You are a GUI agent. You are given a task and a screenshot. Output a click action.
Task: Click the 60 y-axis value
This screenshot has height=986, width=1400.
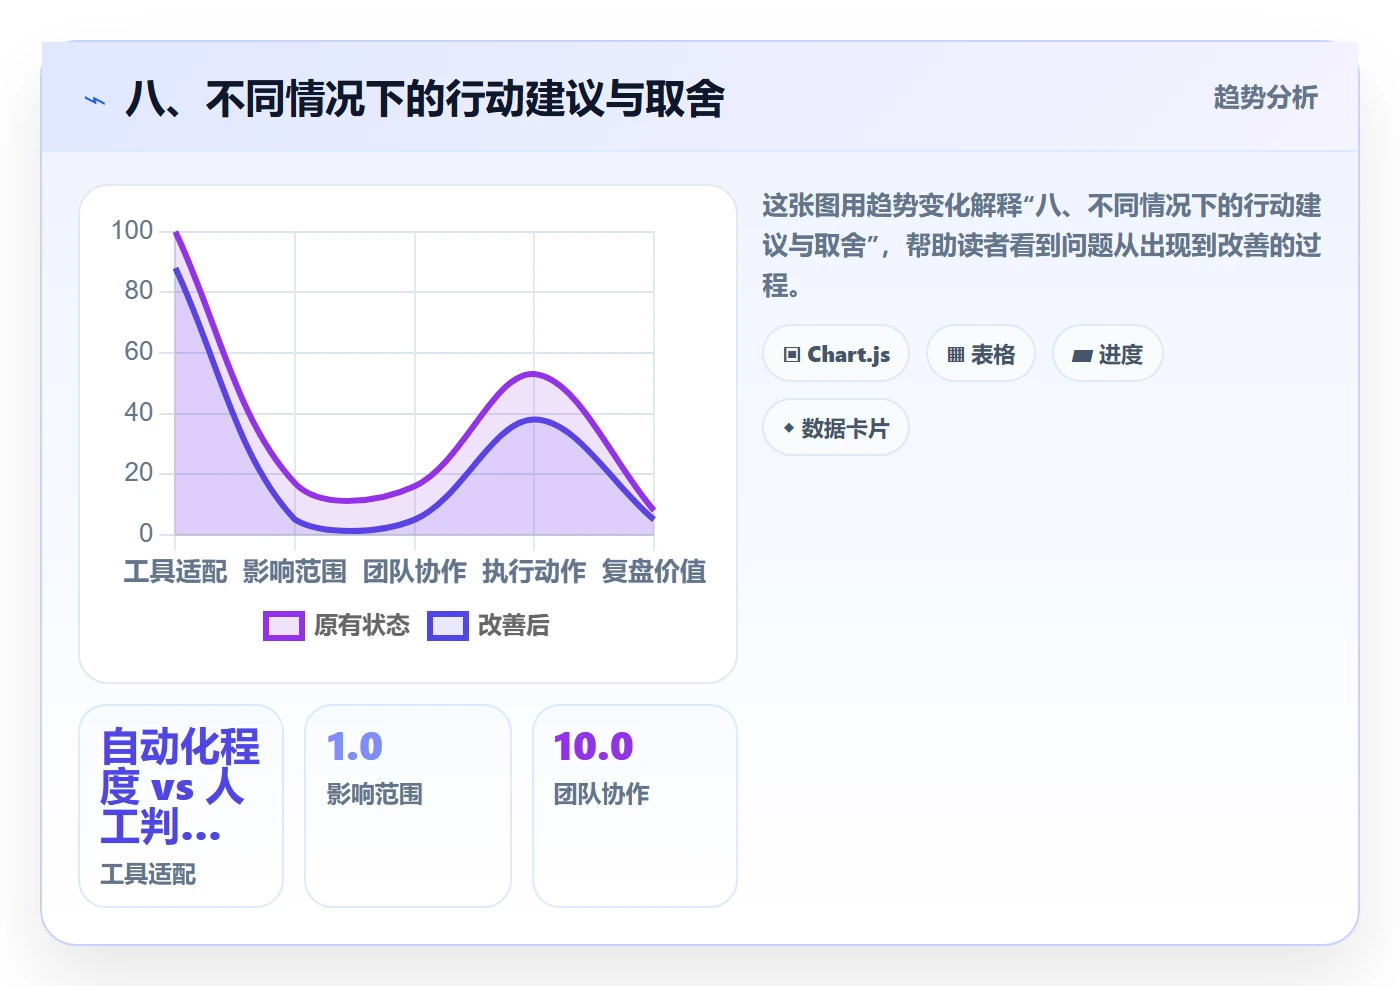[x=139, y=352]
